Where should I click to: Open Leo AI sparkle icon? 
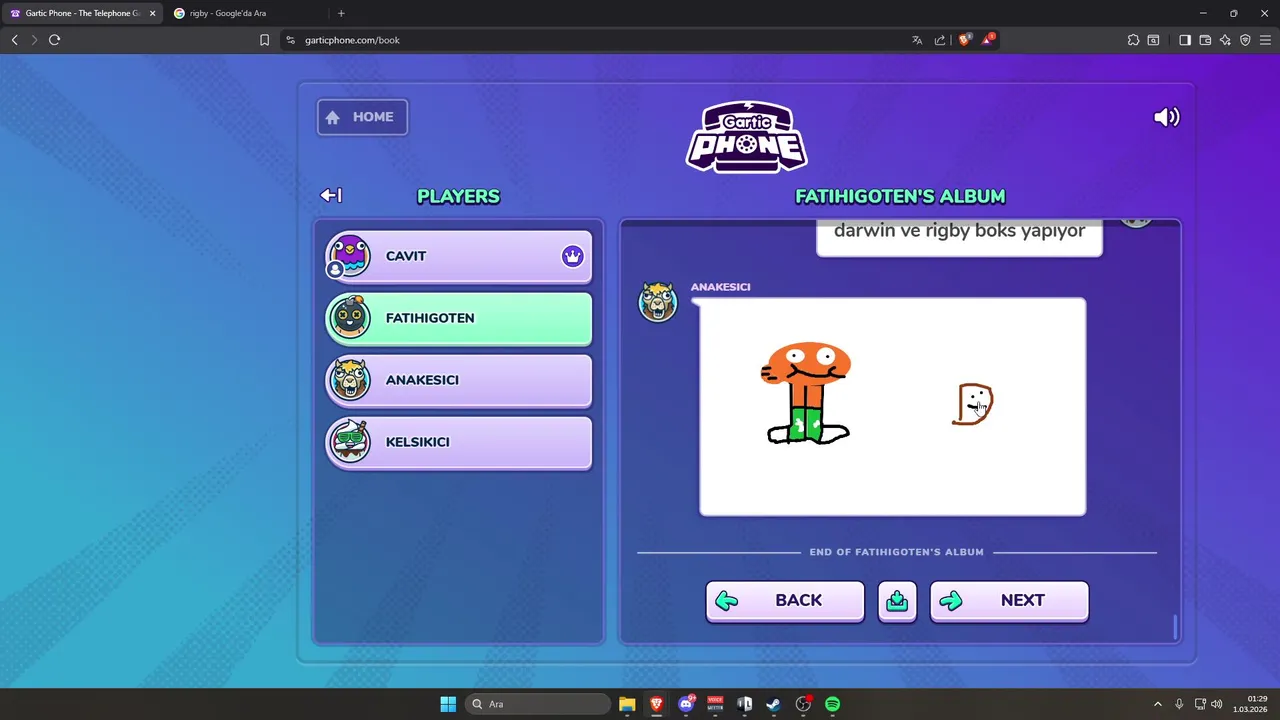[x=1225, y=40]
